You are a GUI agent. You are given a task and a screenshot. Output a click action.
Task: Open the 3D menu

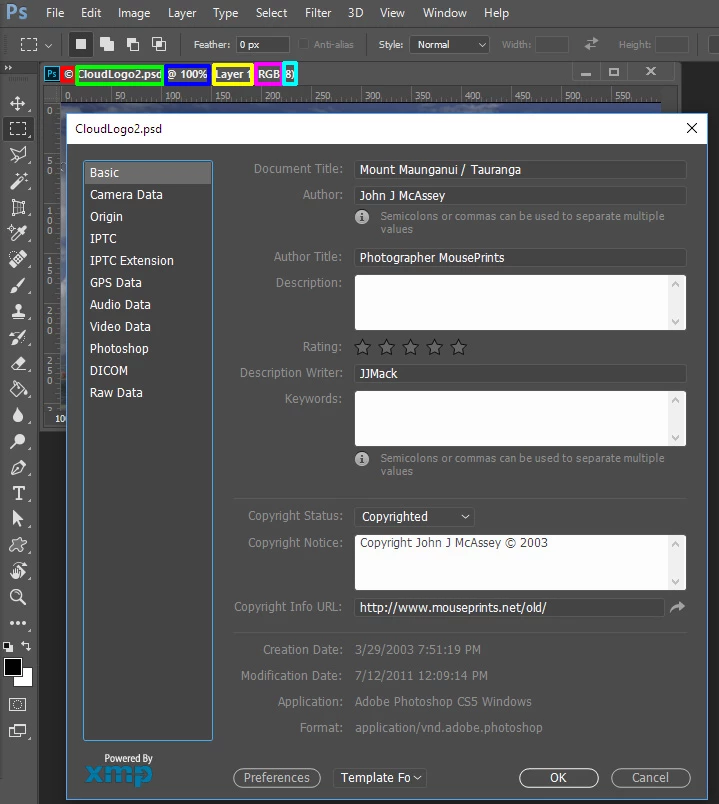[x=355, y=13]
